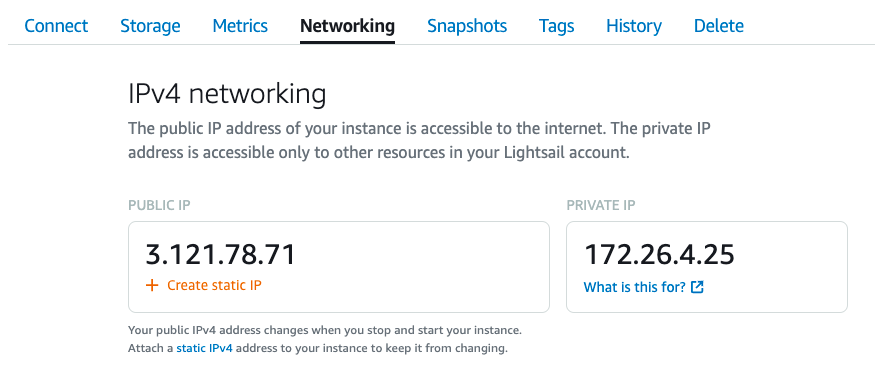
Task: Click the IPv4 networking heading
Action: click(x=227, y=94)
